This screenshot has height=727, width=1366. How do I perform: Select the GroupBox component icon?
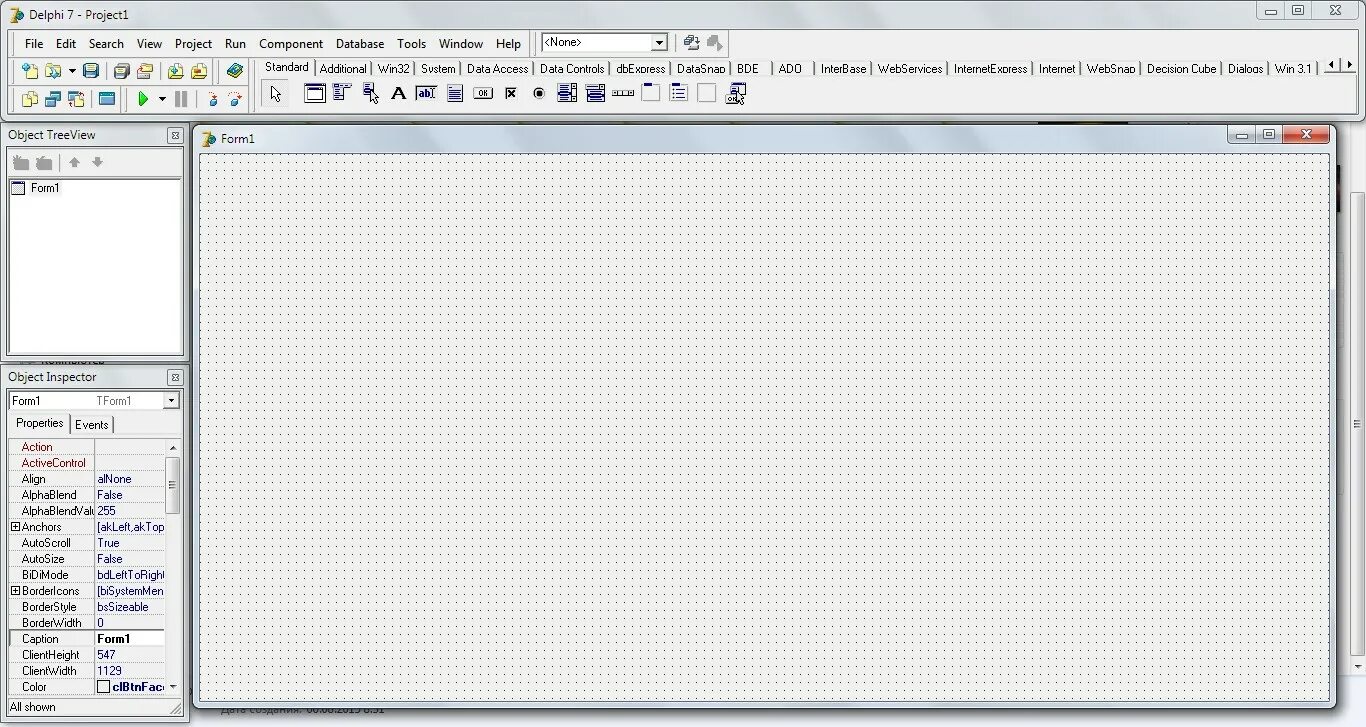point(651,93)
